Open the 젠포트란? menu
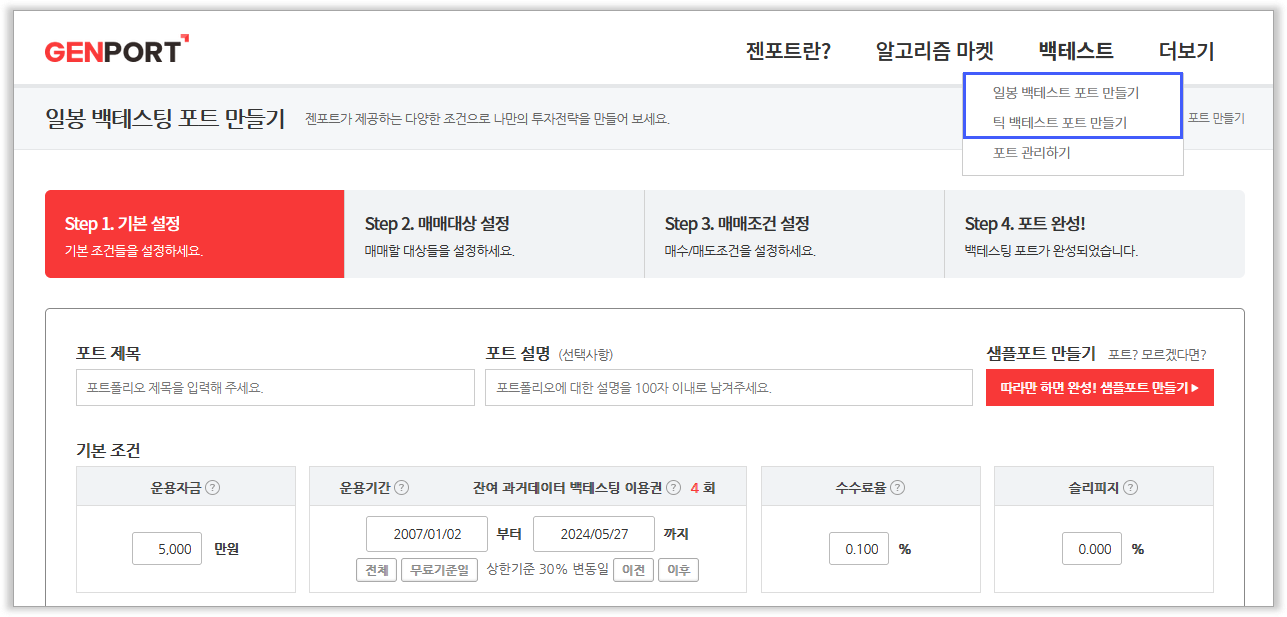 [788, 51]
